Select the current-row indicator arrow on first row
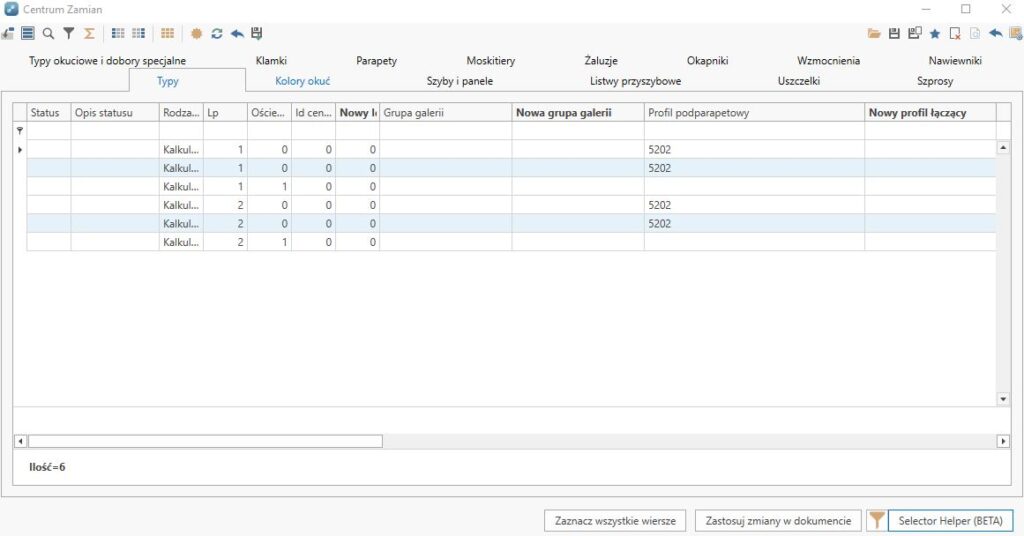 click(x=20, y=150)
